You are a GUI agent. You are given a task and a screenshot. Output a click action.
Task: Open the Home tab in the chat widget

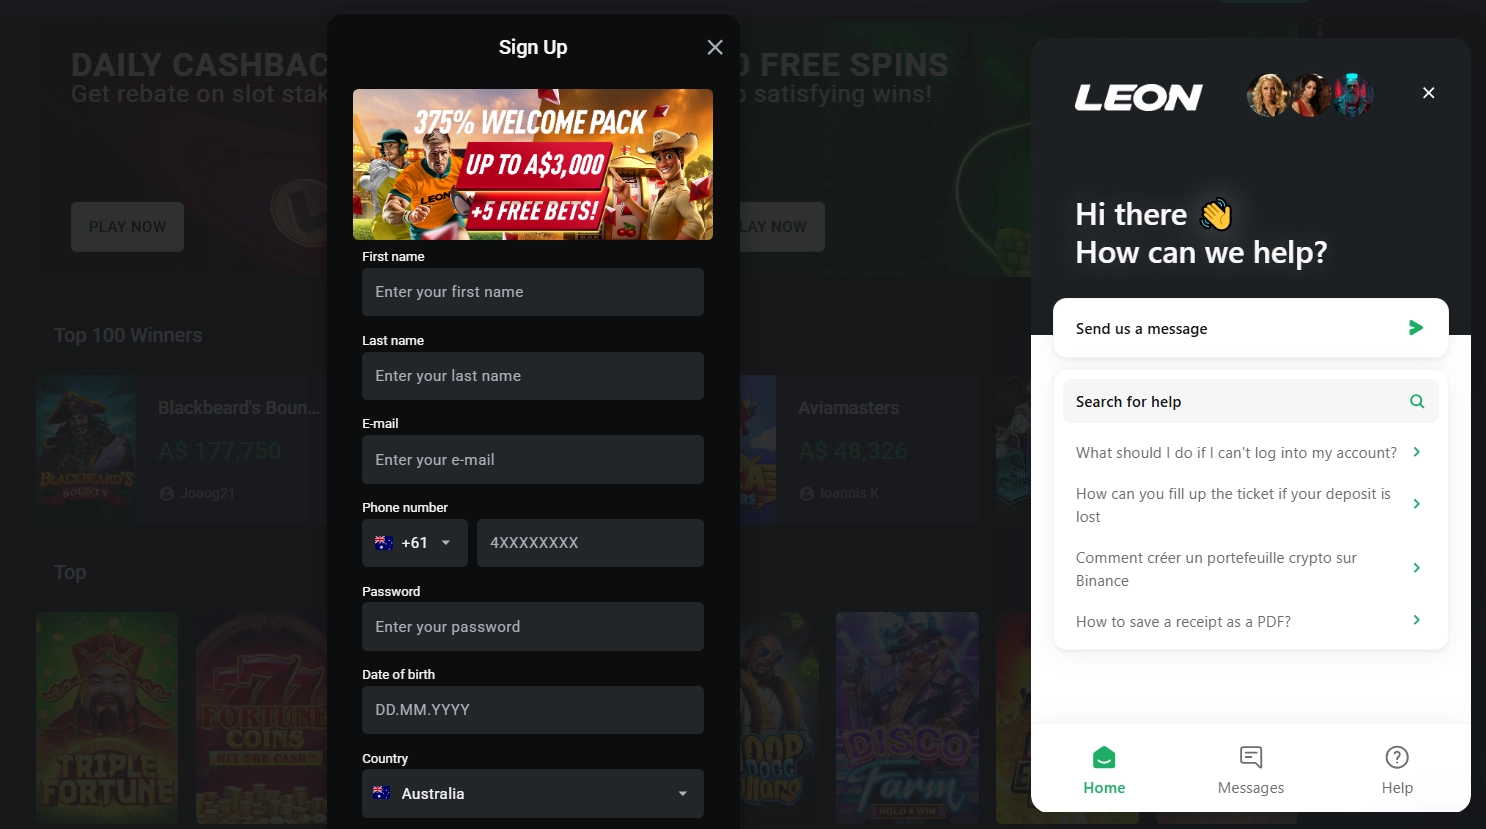pyautogui.click(x=1104, y=770)
